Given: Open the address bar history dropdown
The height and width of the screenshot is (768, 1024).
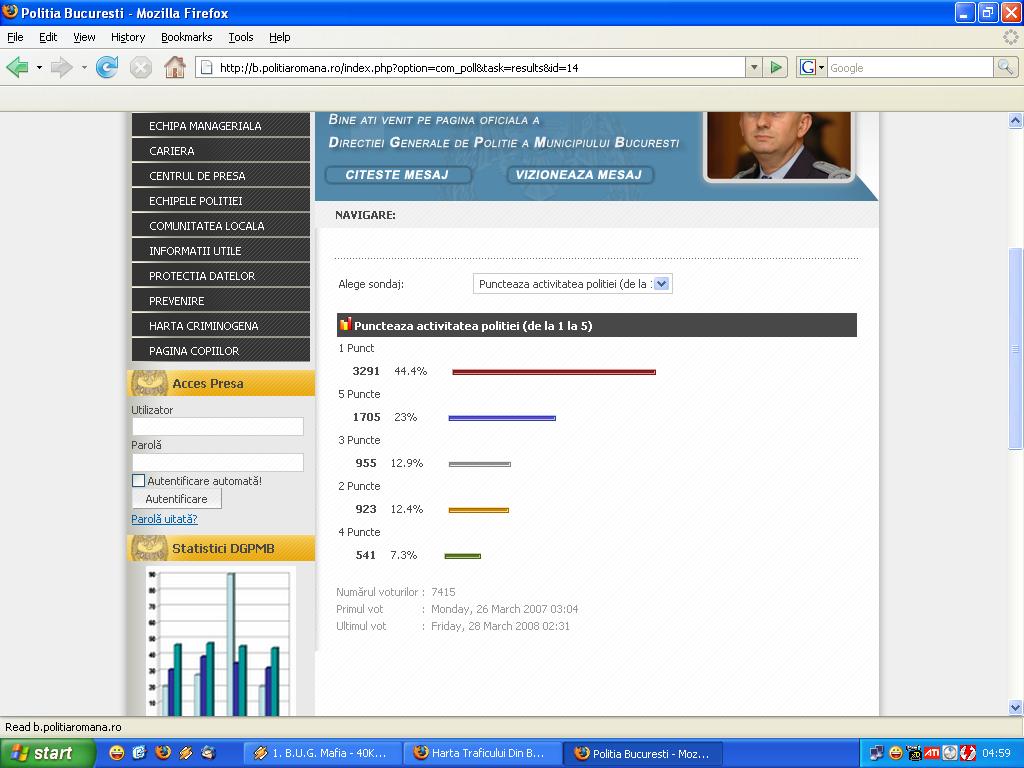Looking at the screenshot, I should click(x=754, y=68).
